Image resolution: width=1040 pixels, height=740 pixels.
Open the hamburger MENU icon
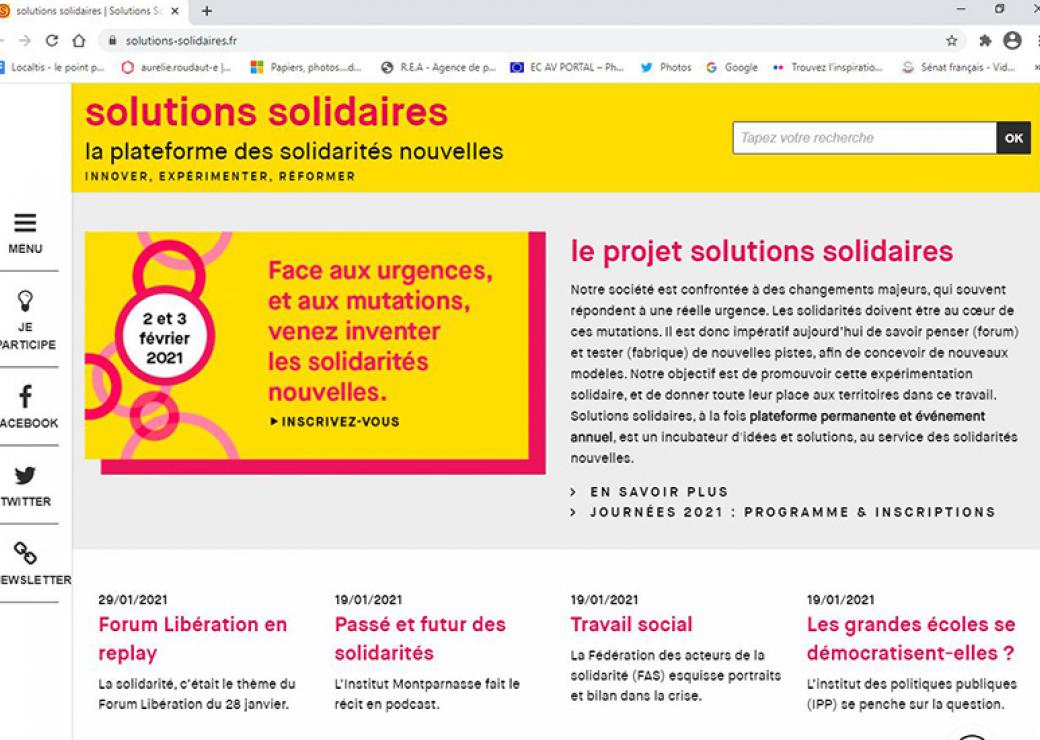pos(25,223)
